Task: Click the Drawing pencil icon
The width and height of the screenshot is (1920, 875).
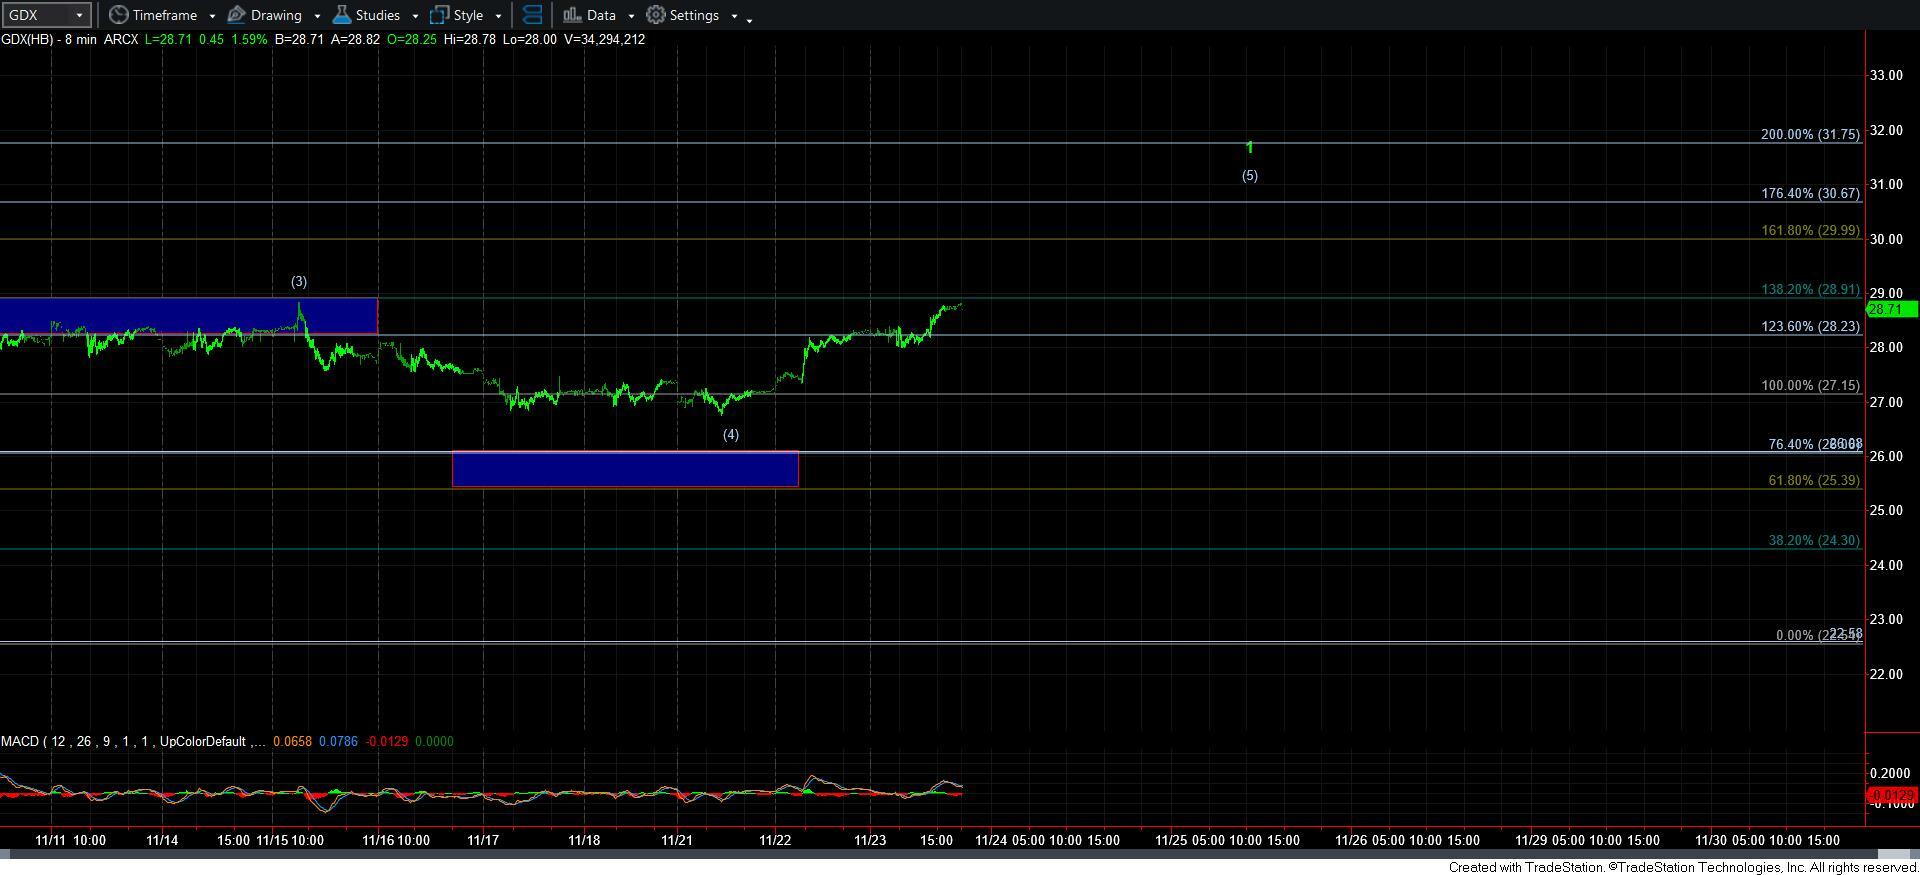Action: tap(237, 15)
